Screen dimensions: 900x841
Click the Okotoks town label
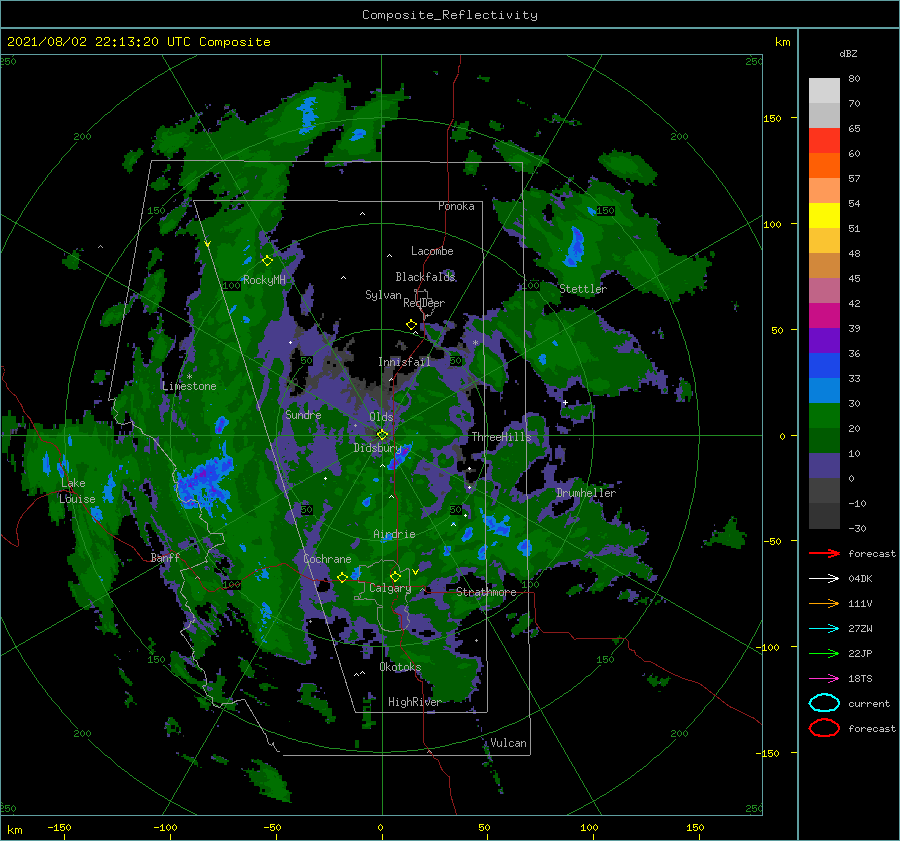(x=400, y=667)
